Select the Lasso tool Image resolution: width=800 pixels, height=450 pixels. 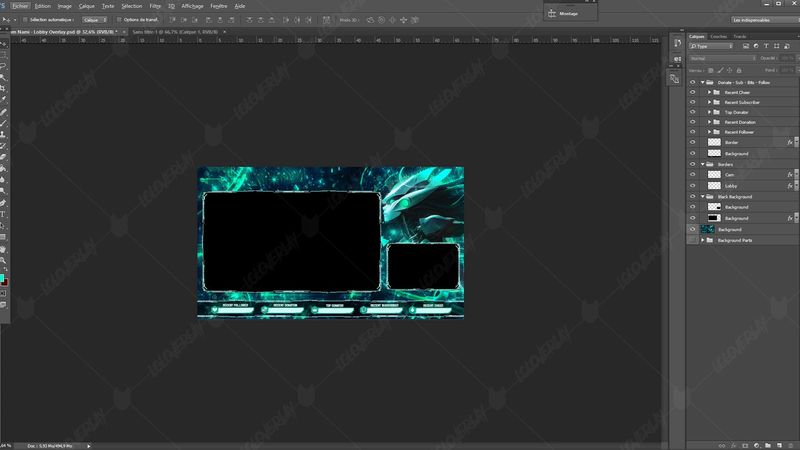4,65
